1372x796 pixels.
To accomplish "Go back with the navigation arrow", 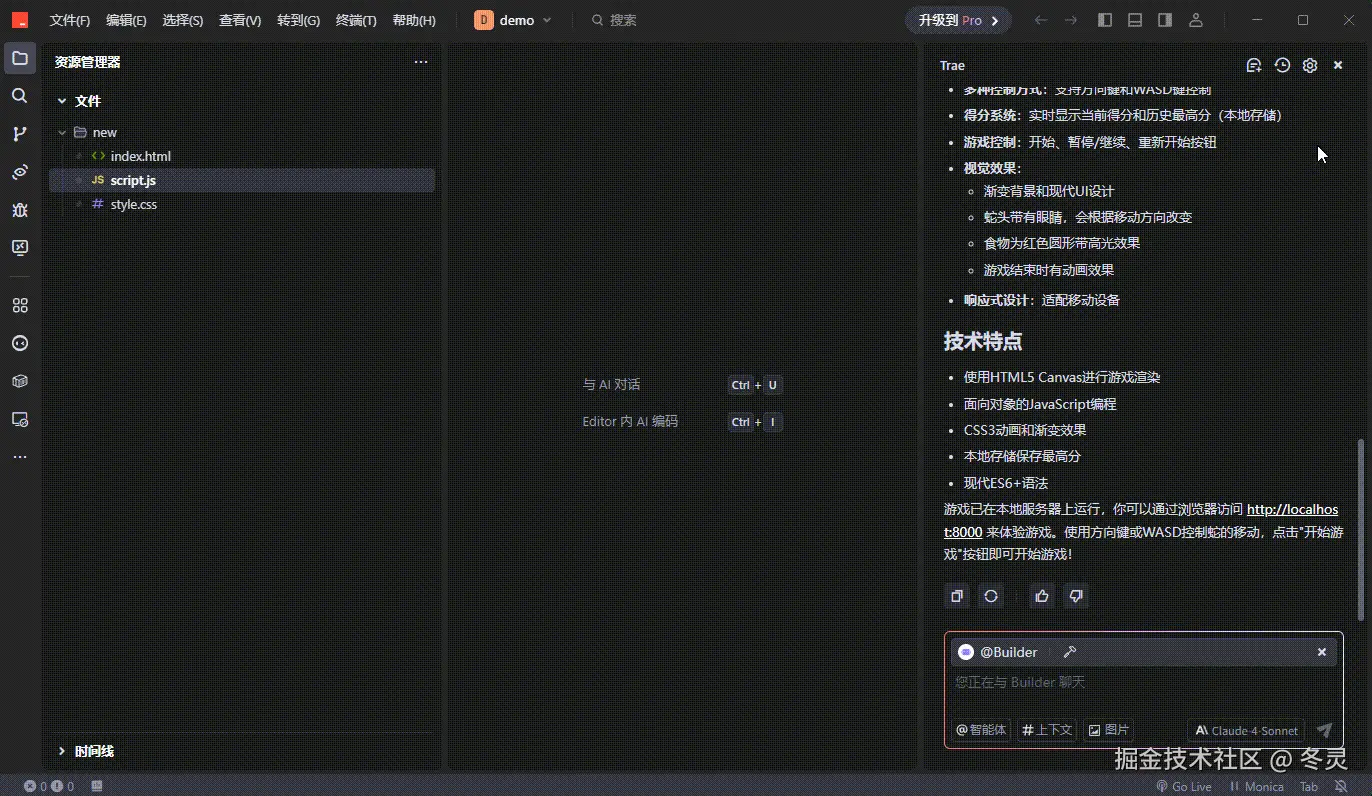I will pos(1041,20).
